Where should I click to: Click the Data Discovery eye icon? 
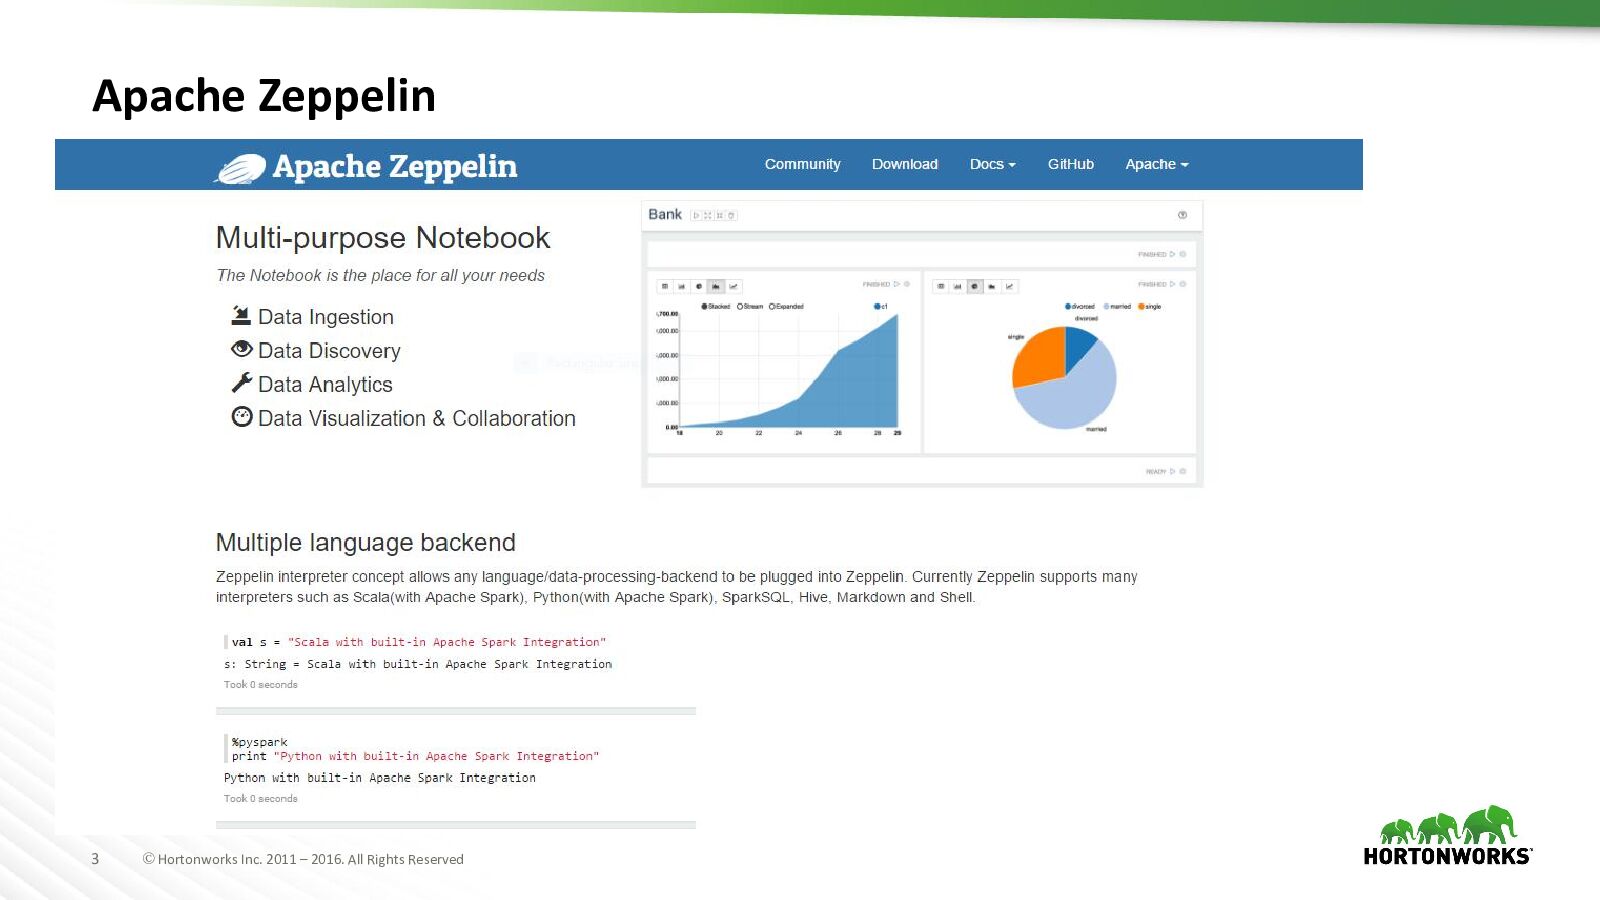point(241,349)
